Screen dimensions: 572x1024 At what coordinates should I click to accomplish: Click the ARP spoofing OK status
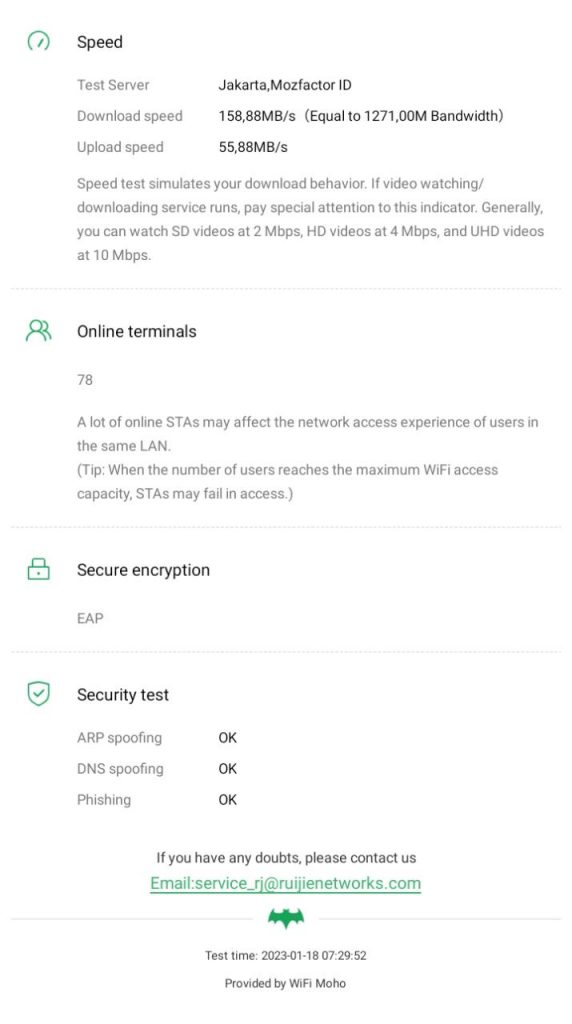point(227,737)
